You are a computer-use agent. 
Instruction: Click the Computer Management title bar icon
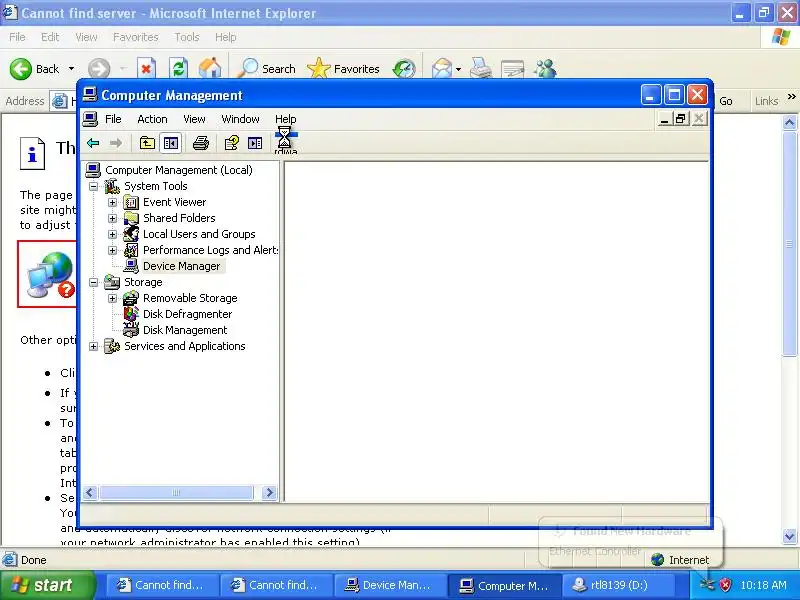coord(90,95)
